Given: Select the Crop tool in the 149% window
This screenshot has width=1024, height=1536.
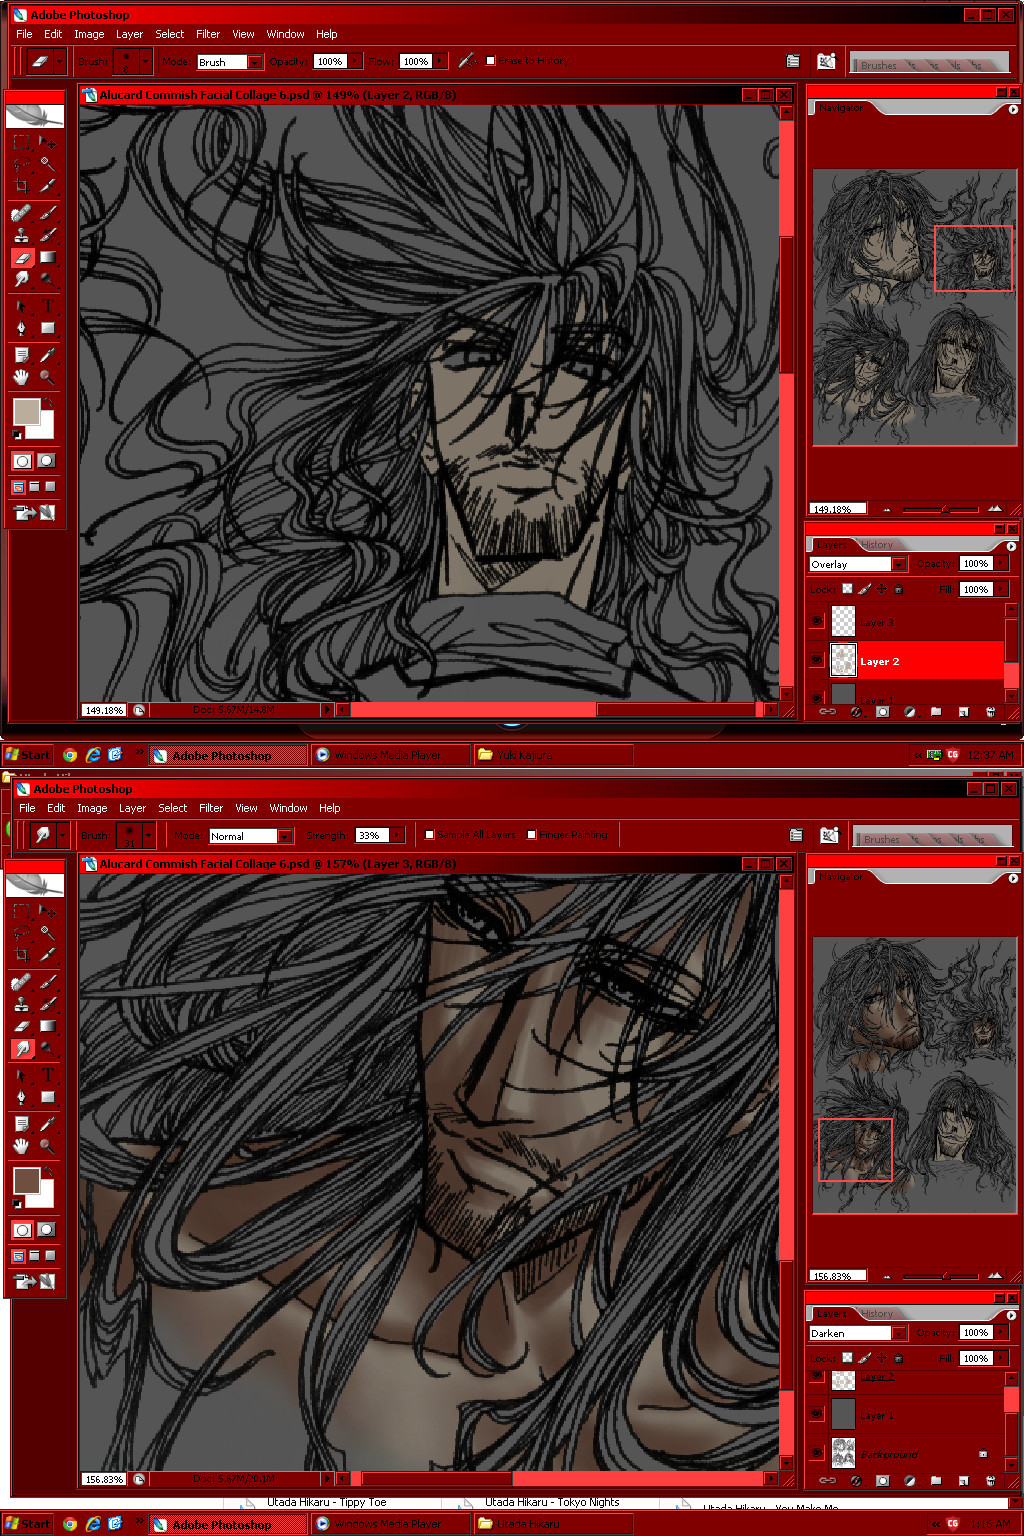Looking at the screenshot, I should point(21,186).
